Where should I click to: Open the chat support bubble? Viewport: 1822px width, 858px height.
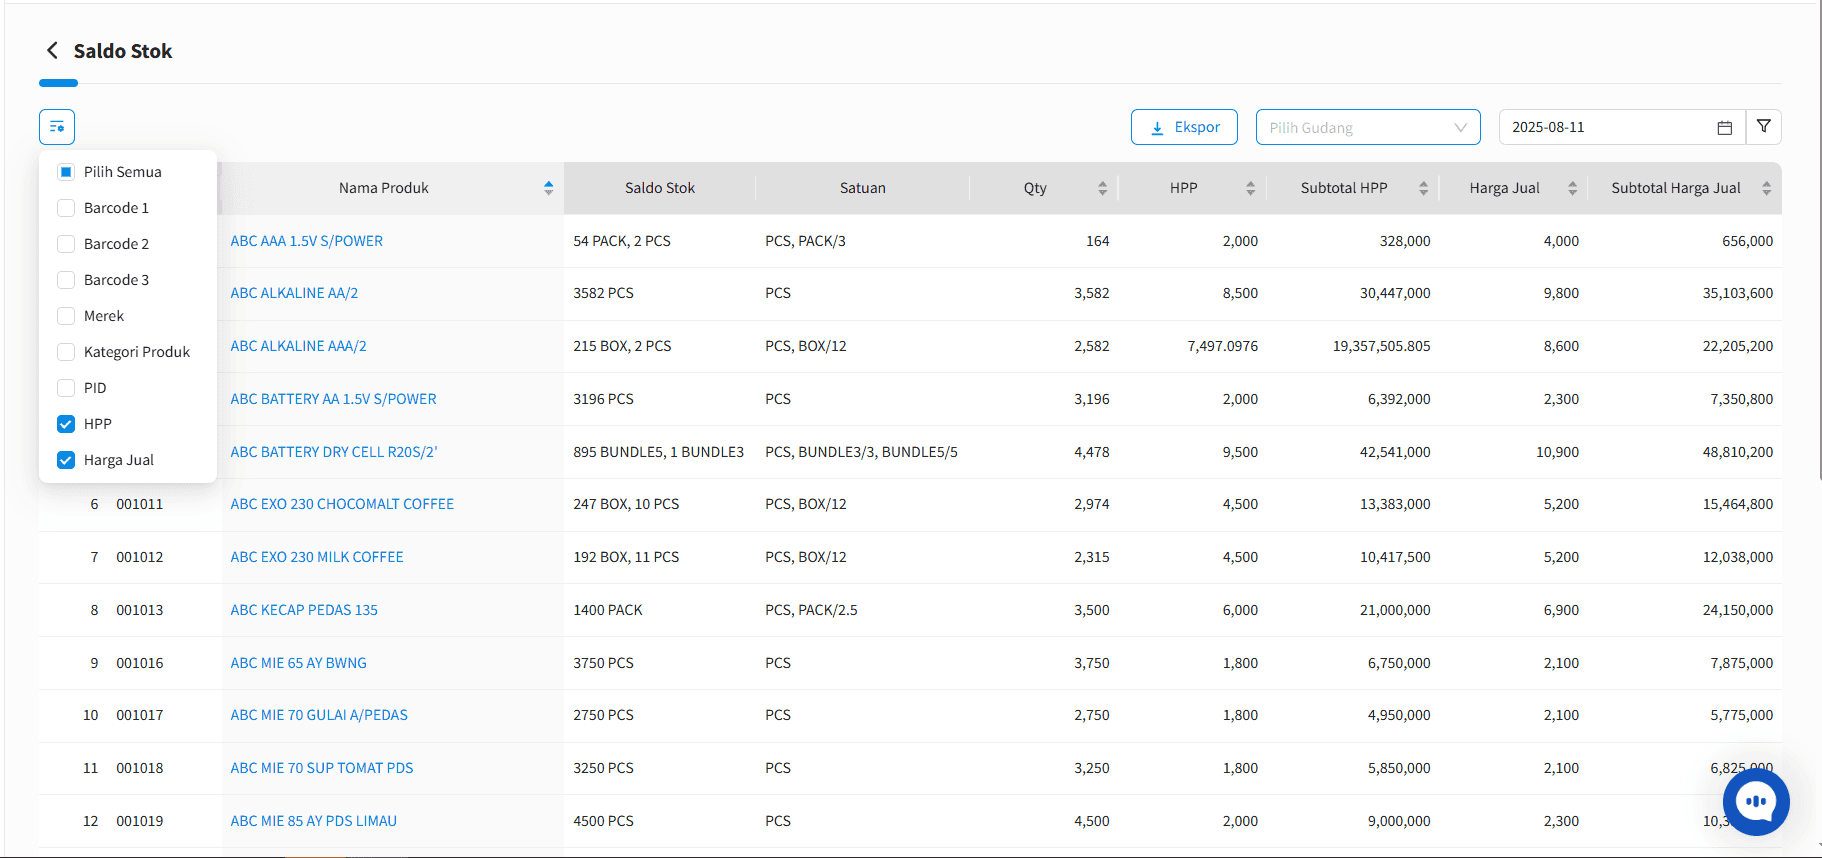click(x=1756, y=801)
